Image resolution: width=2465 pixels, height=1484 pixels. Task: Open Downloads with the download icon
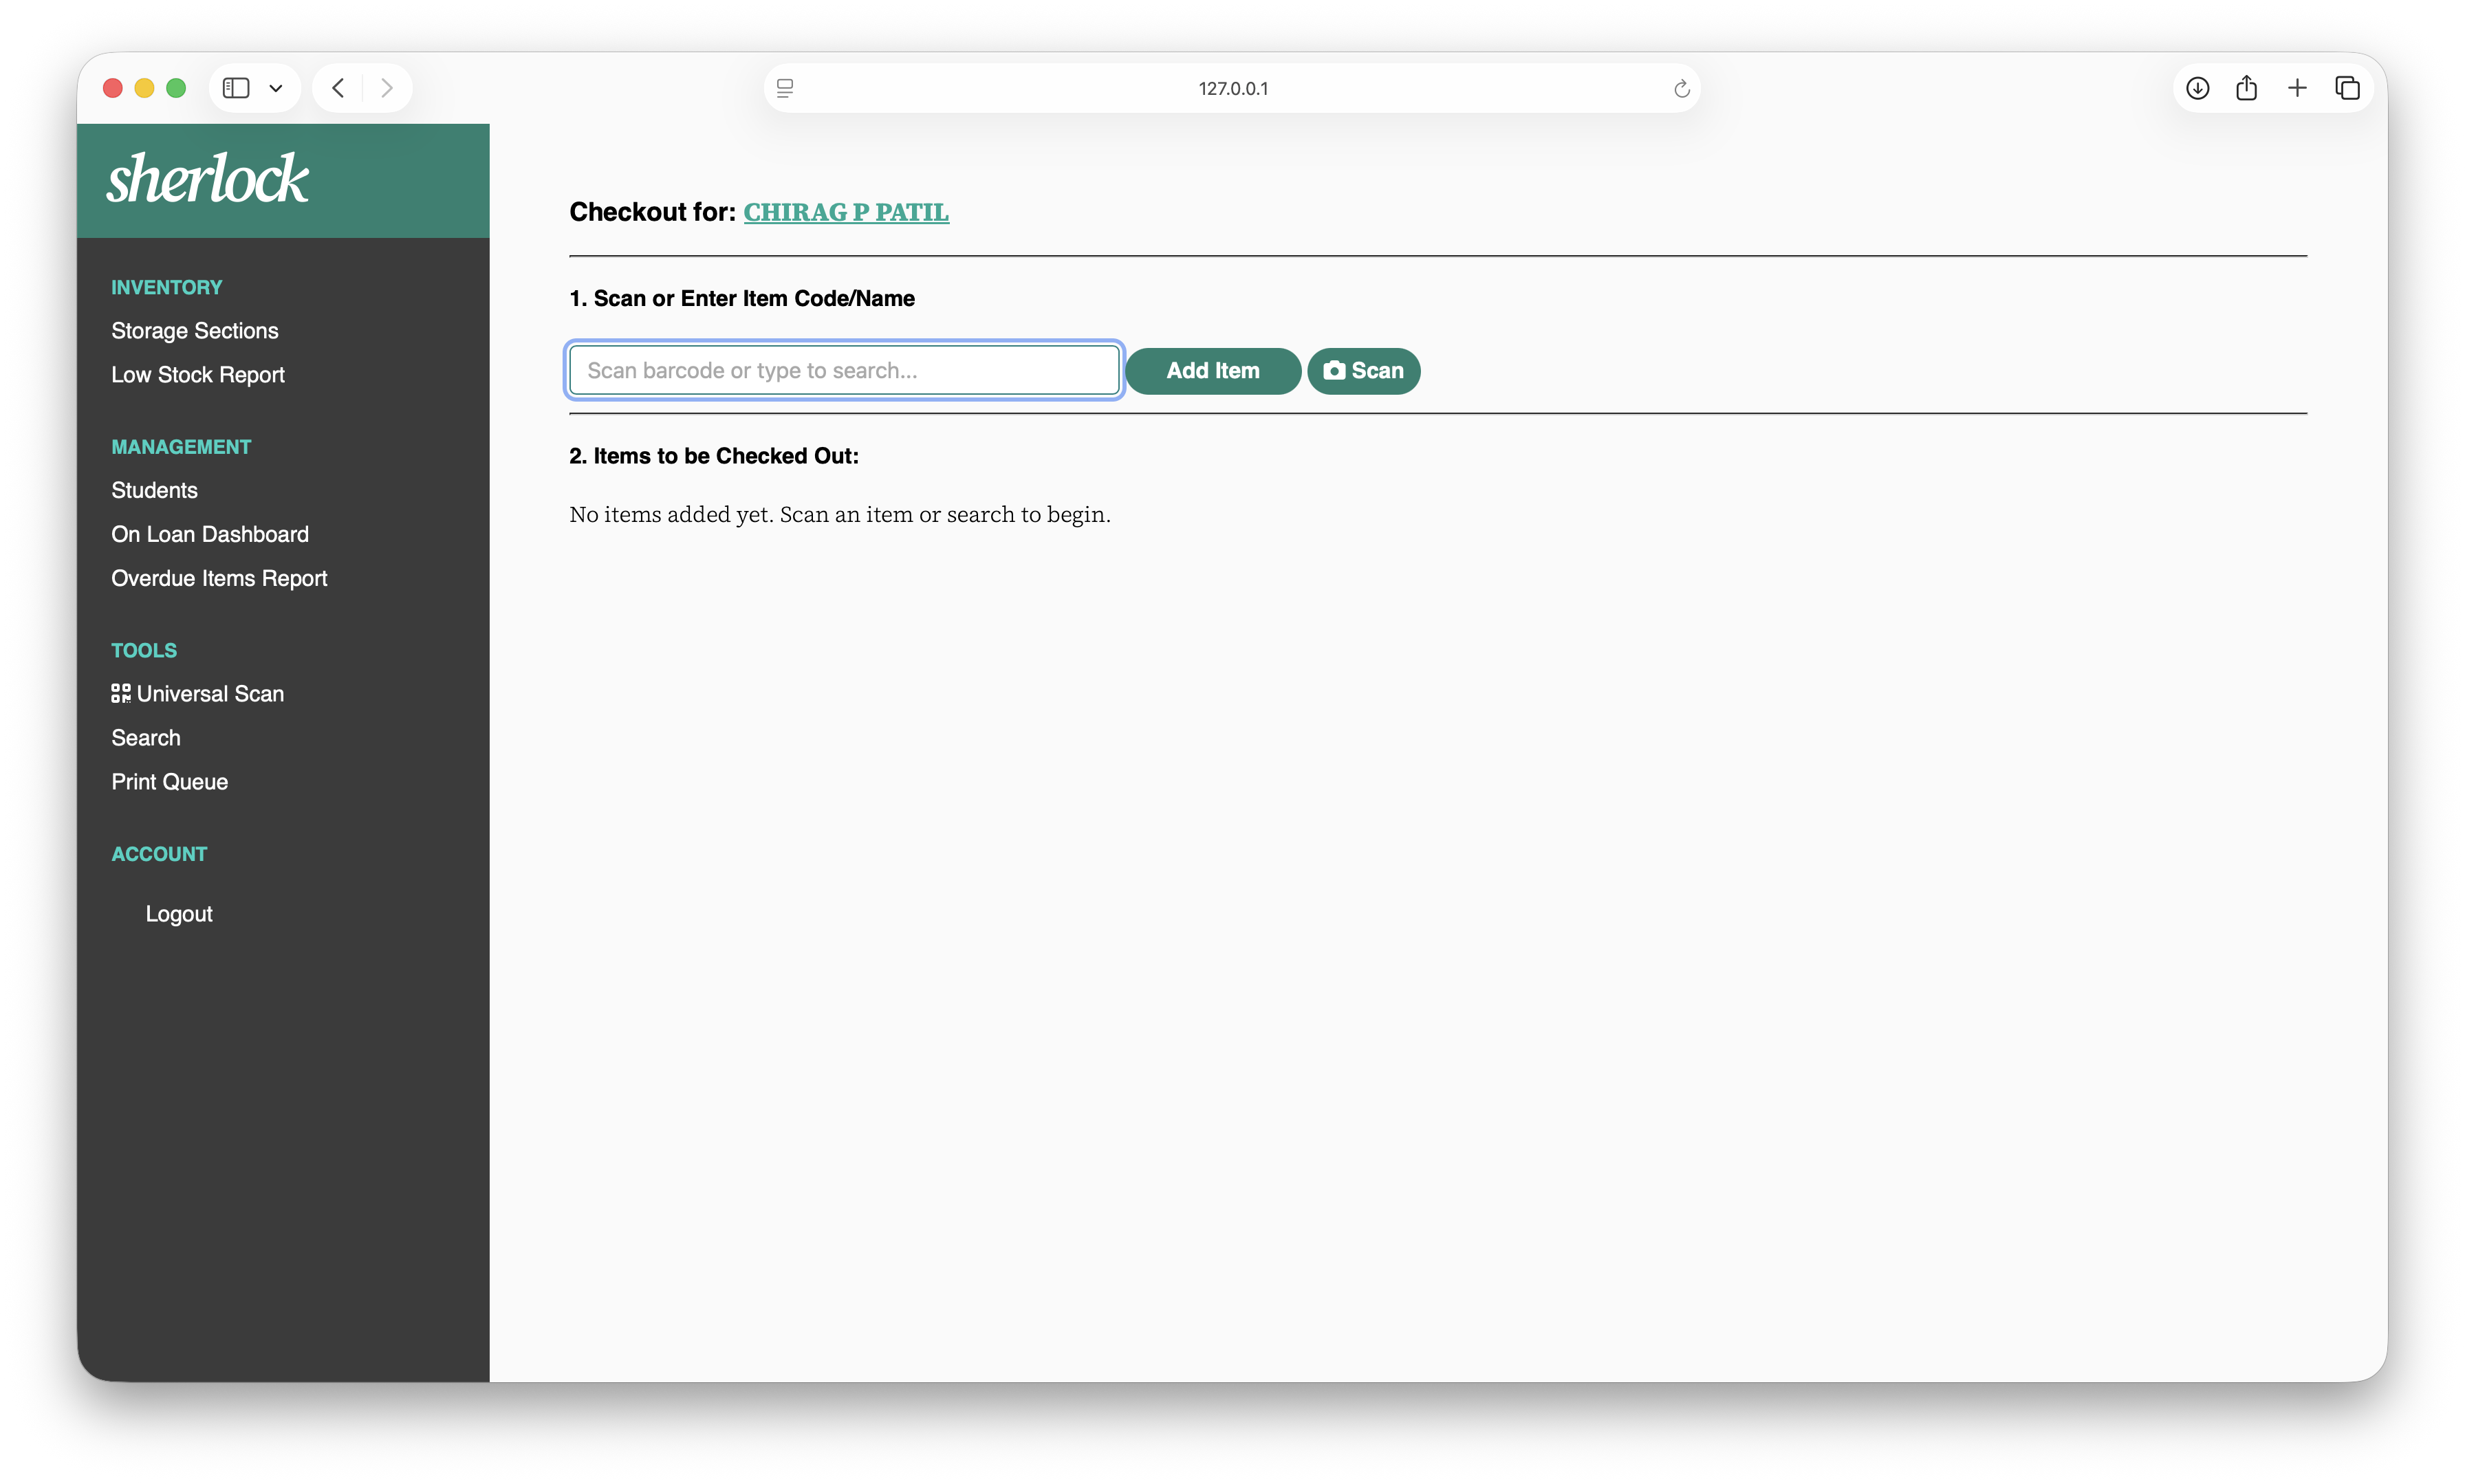[x=2197, y=88]
